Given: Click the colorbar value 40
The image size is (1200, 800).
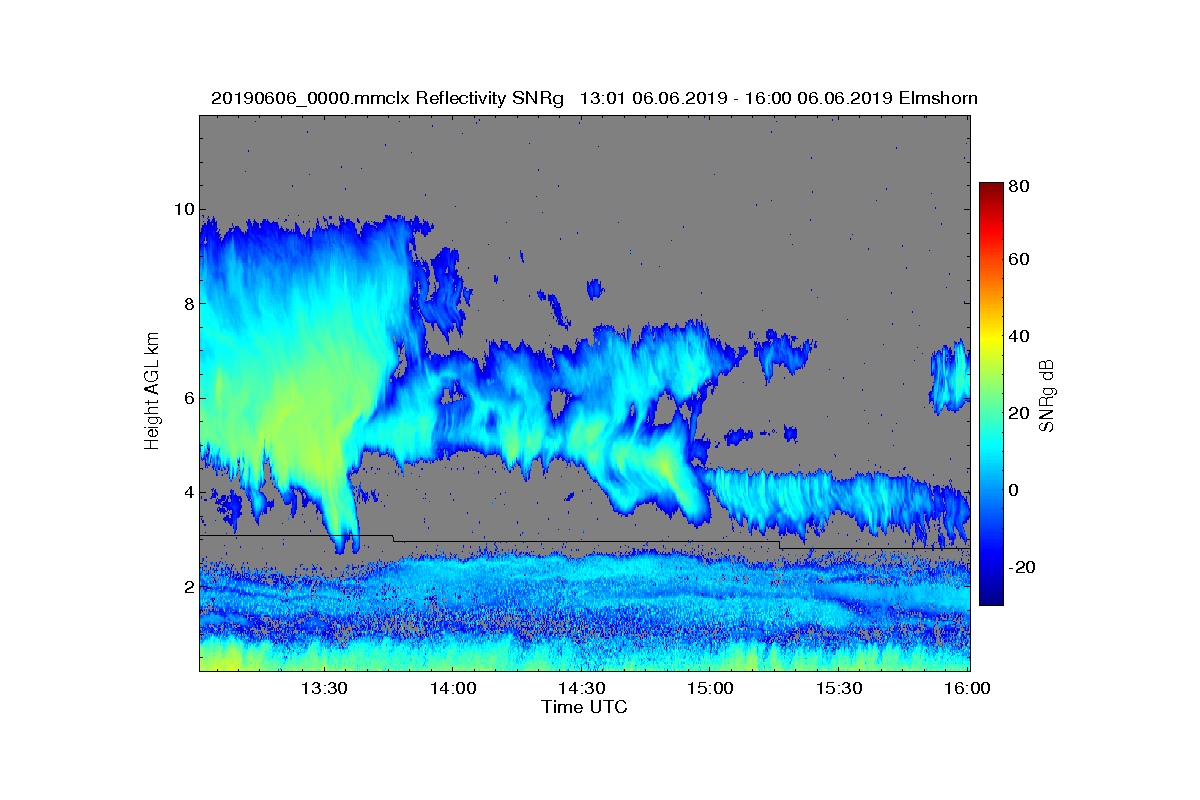Looking at the screenshot, I should 1020,336.
